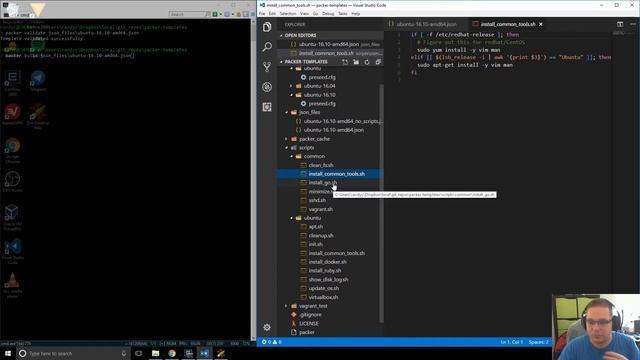This screenshot has height=360, width=640.
Task: Expand the packer_cache folder
Action: tap(314, 139)
